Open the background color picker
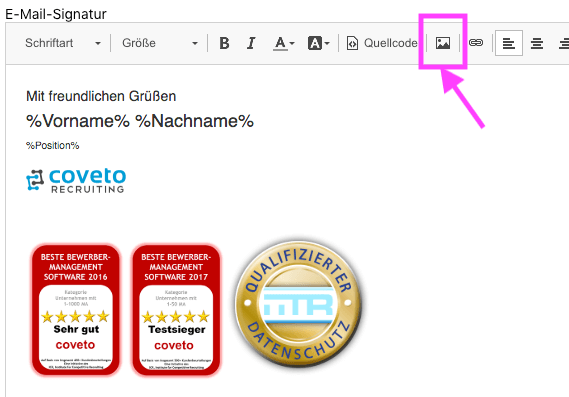 (x=319, y=43)
